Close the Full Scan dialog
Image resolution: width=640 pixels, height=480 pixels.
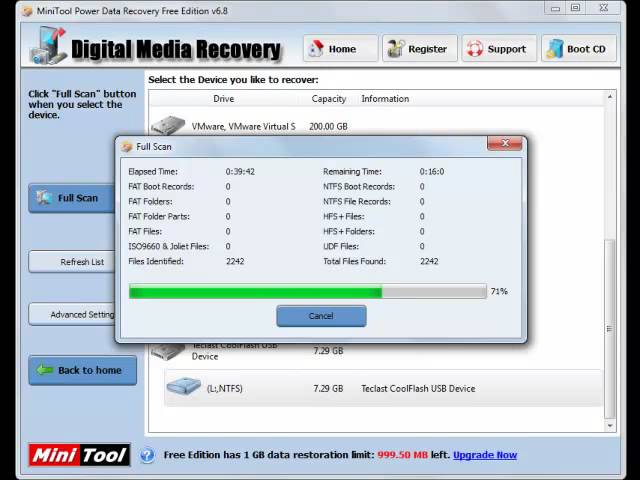click(505, 144)
